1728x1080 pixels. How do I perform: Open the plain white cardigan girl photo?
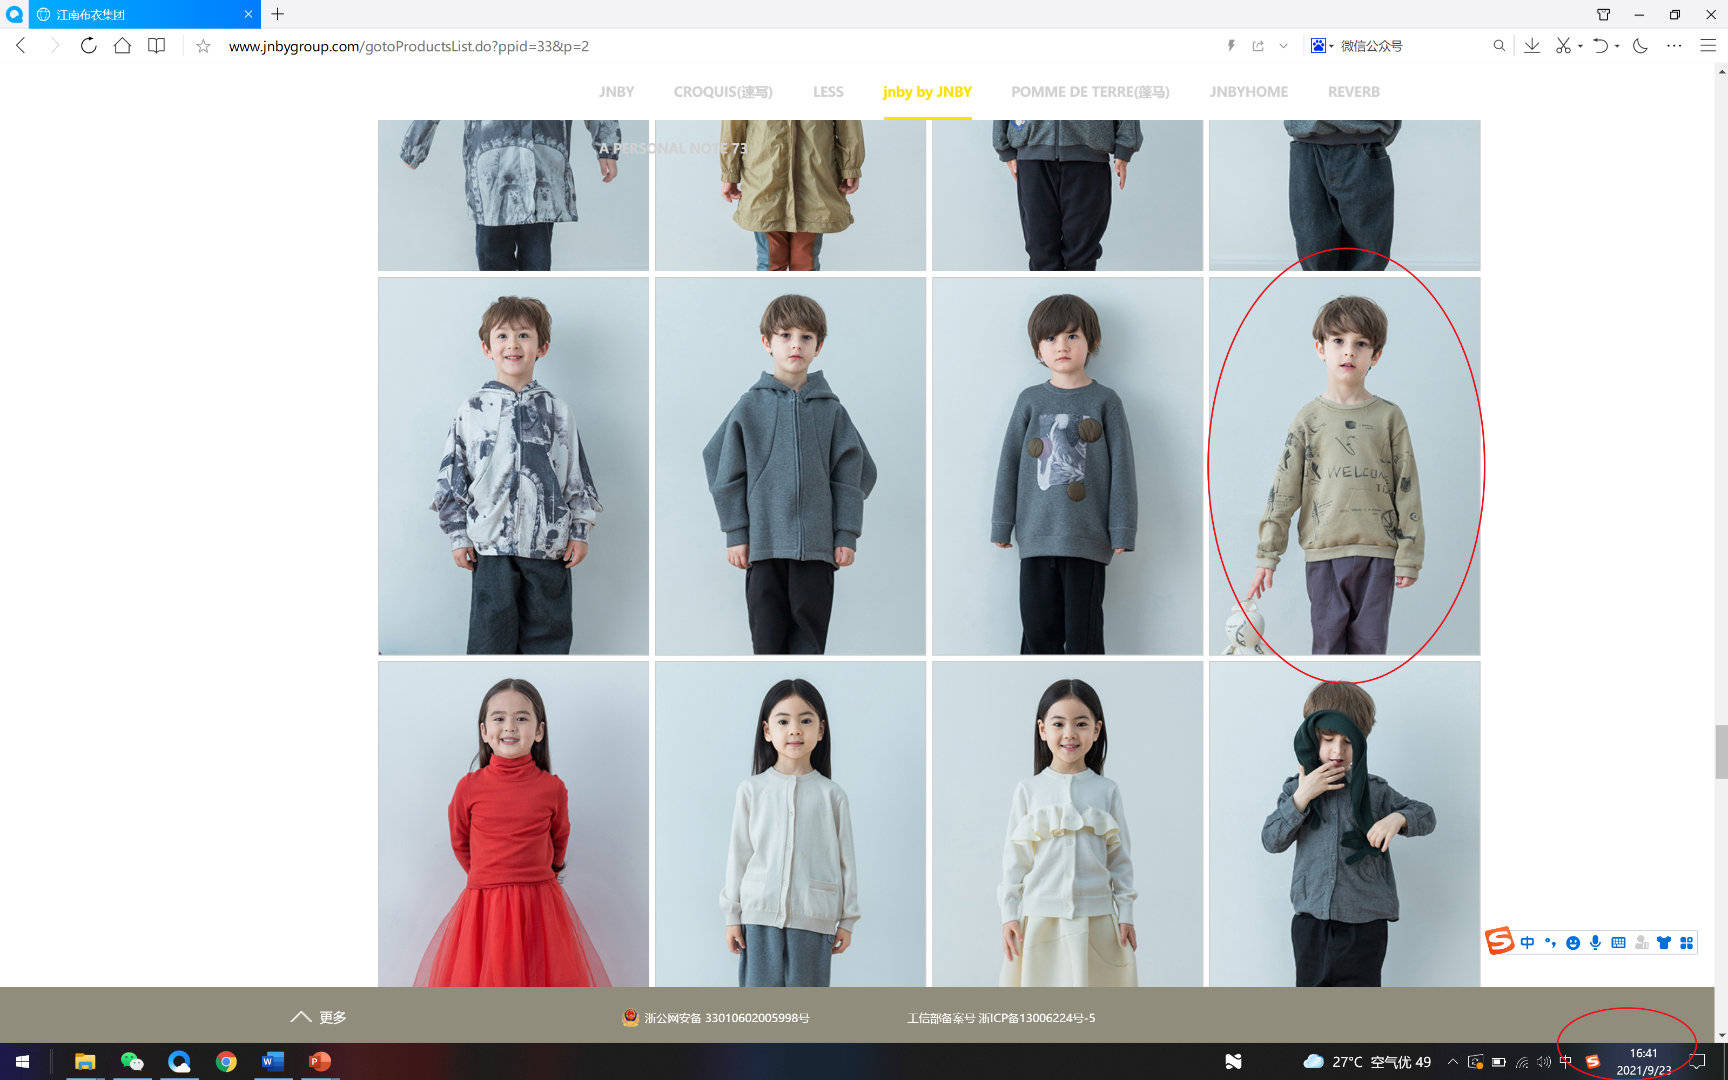coord(790,824)
